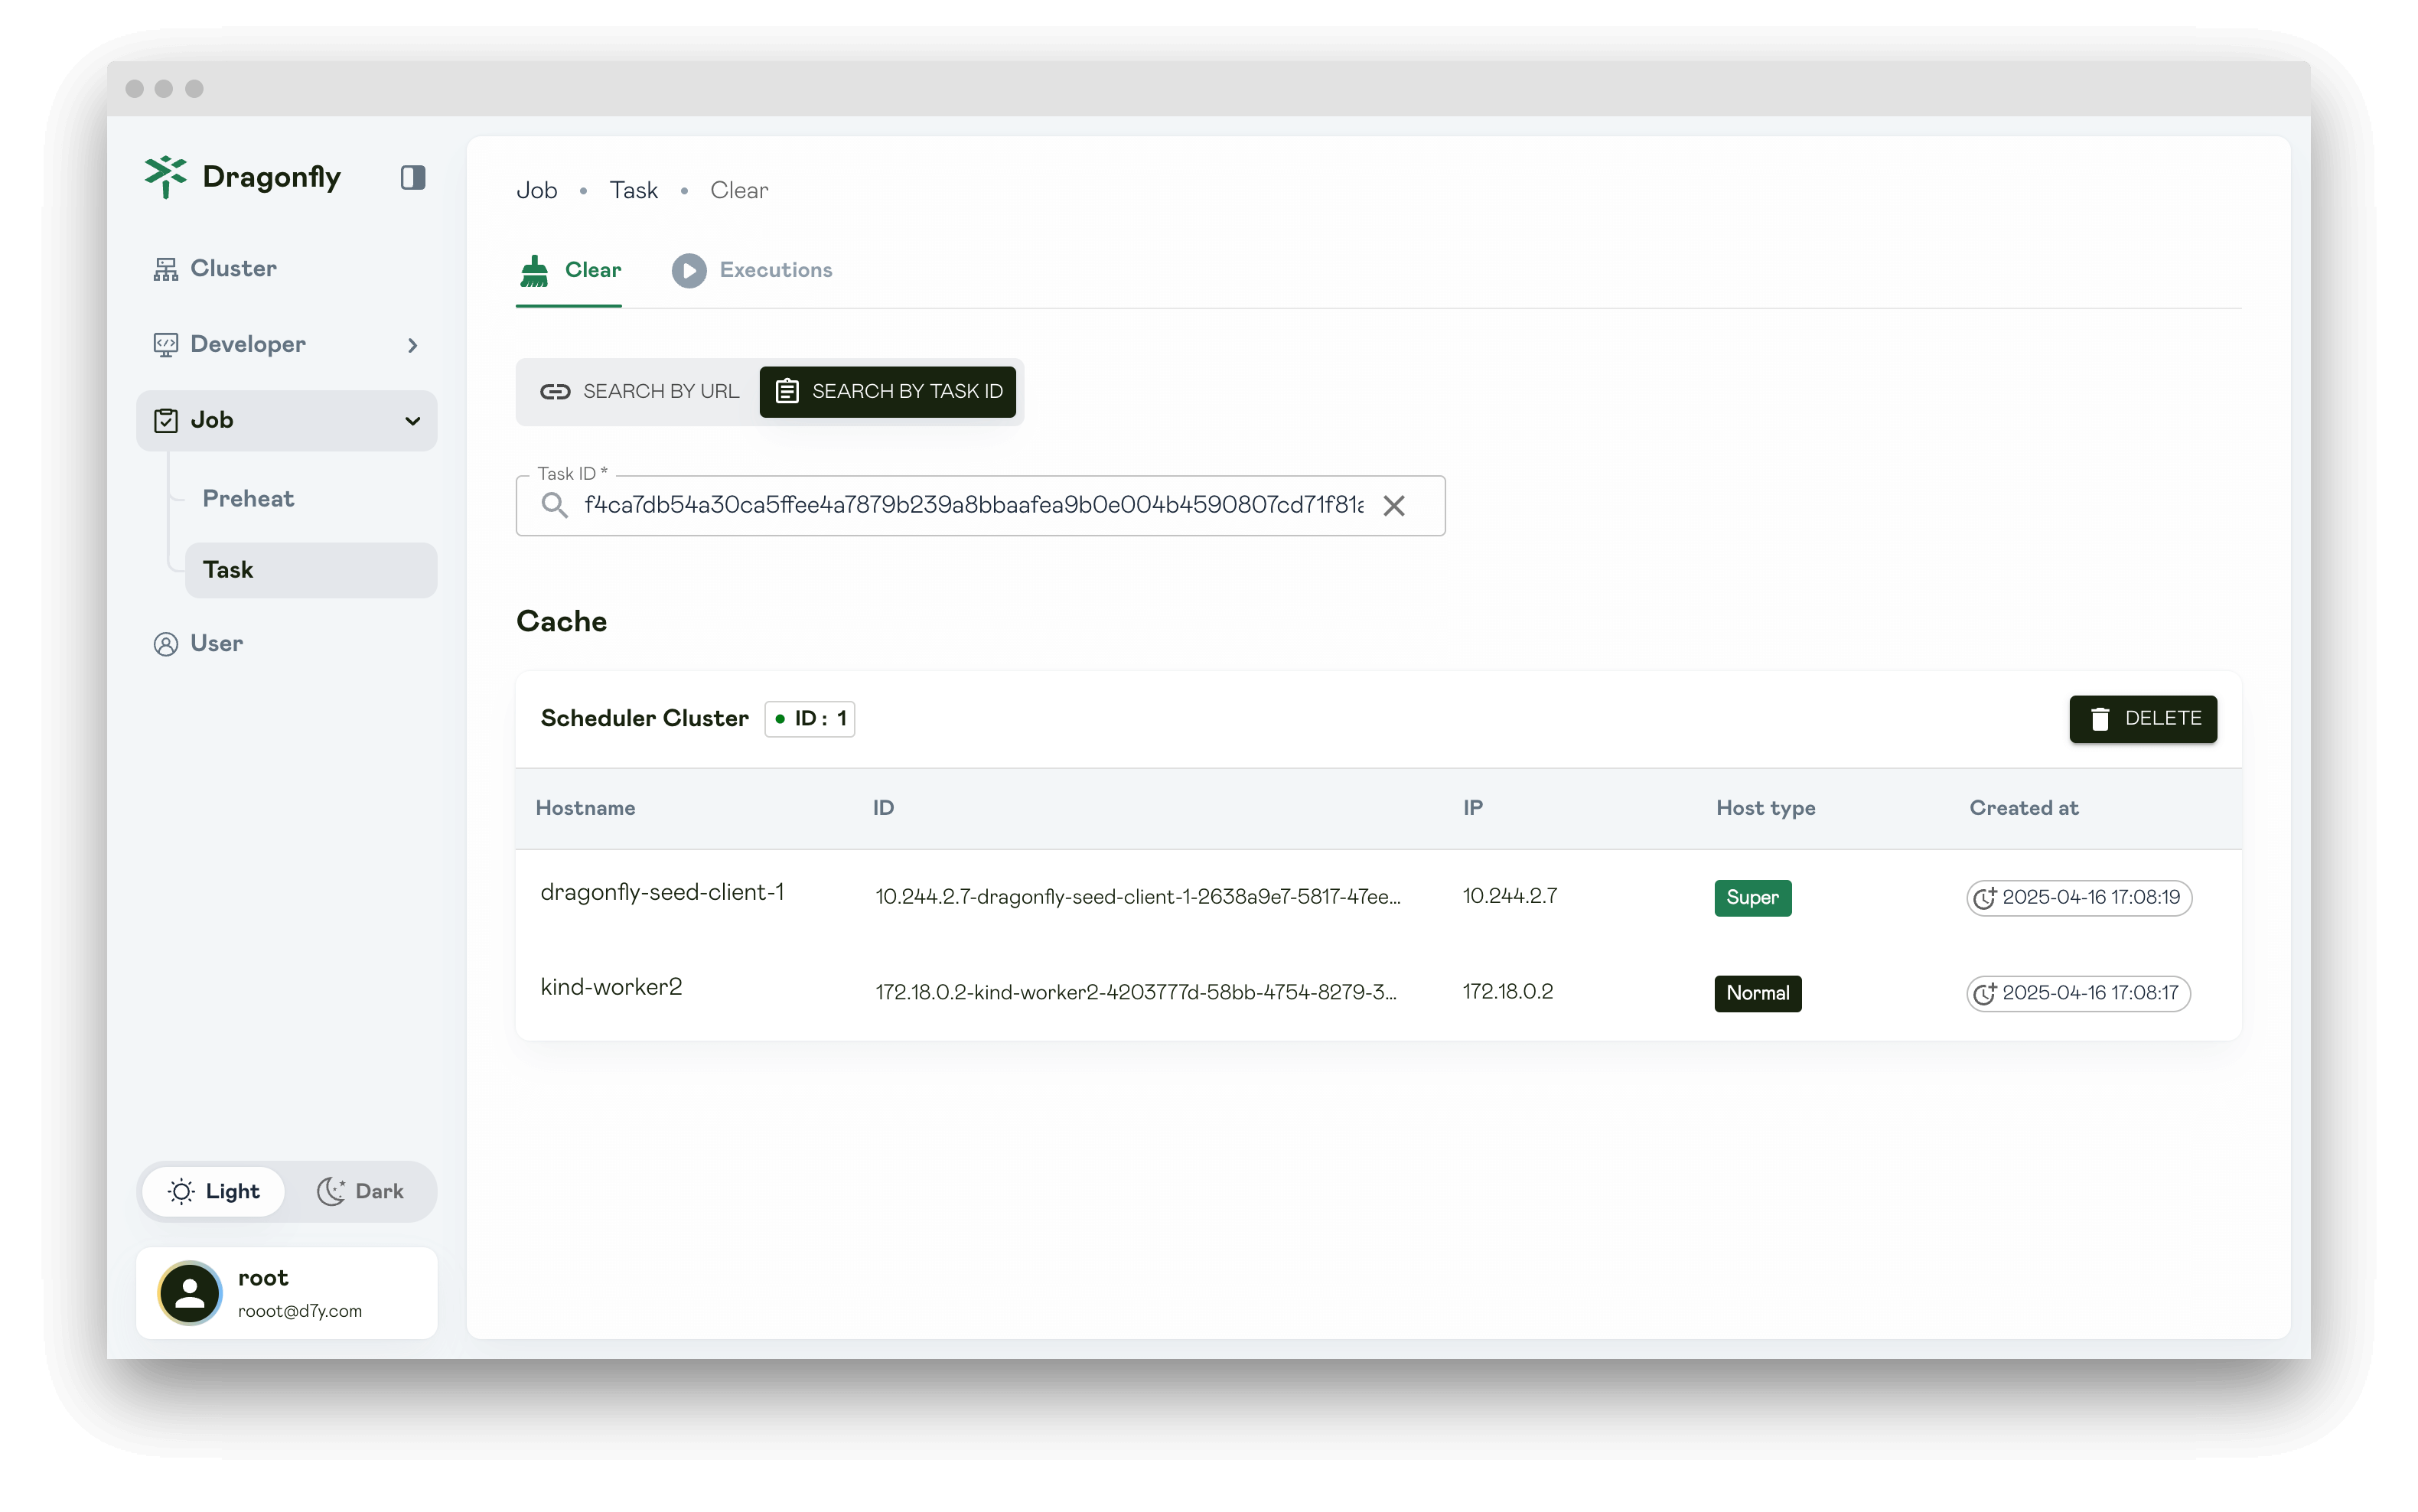Switch to Dark theme
Image resolution: width=2418 pixels, height=1512 pixels.
(x=360, y=1191)
